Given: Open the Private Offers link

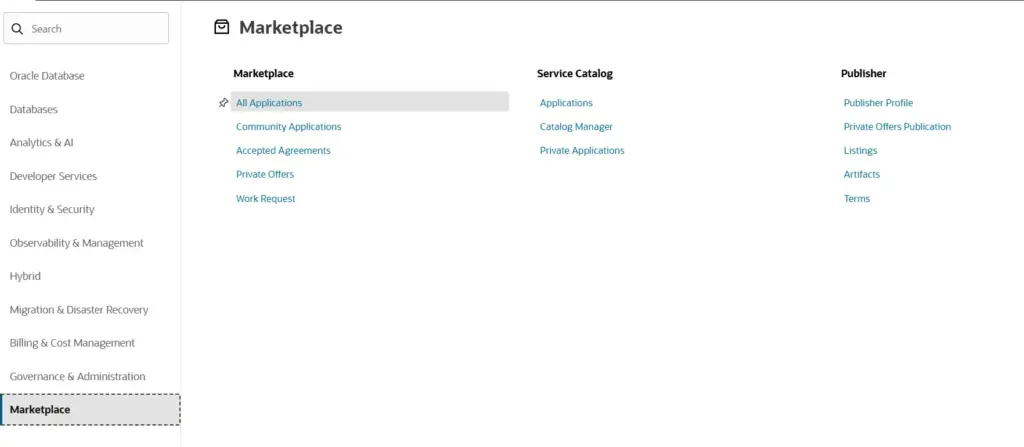Looking at the screenshot, I should [265, 174].
